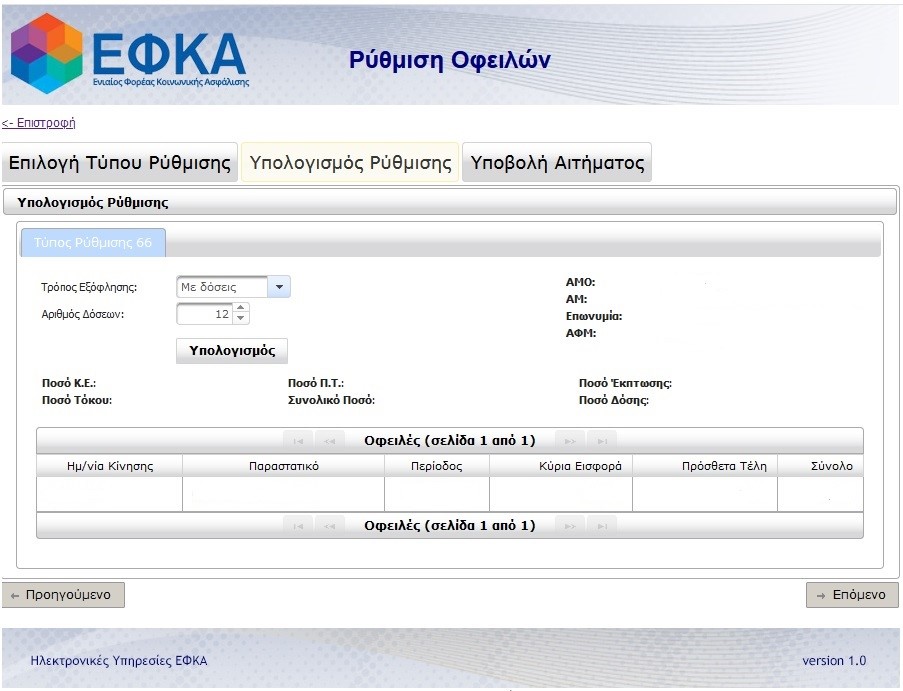Go to previous page in top paginator
The width and height of the screenshot is (903, 691).
click(x=329, y=441)
